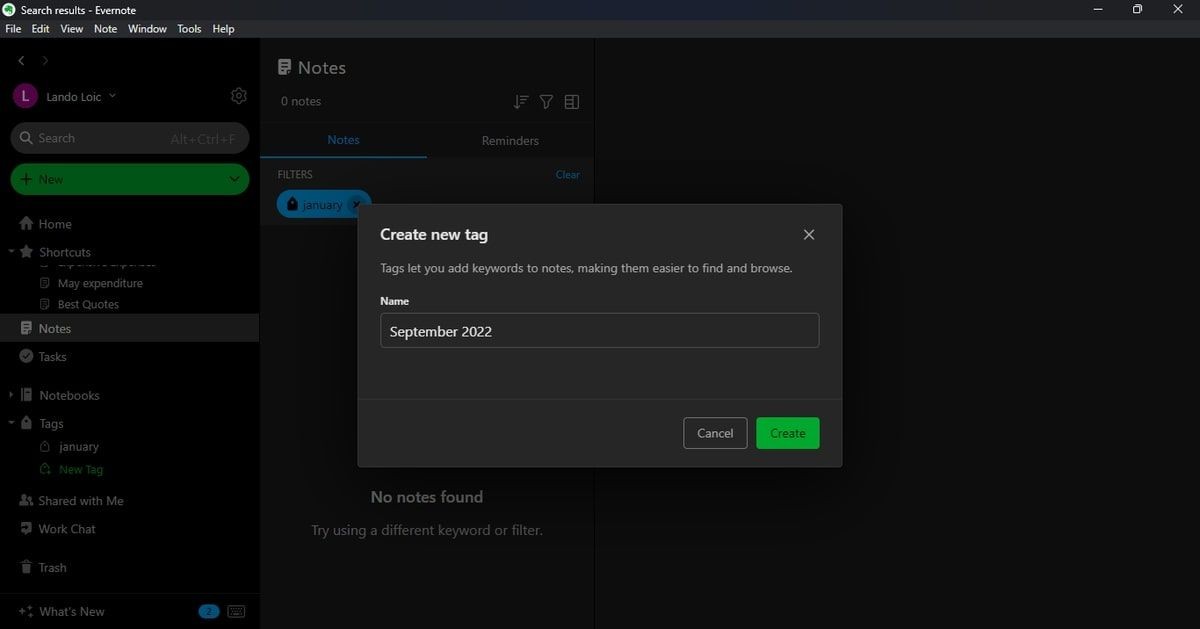Open the Lando Loic account menu
This screenshot has height=629, width=1200.
(81, 97)
